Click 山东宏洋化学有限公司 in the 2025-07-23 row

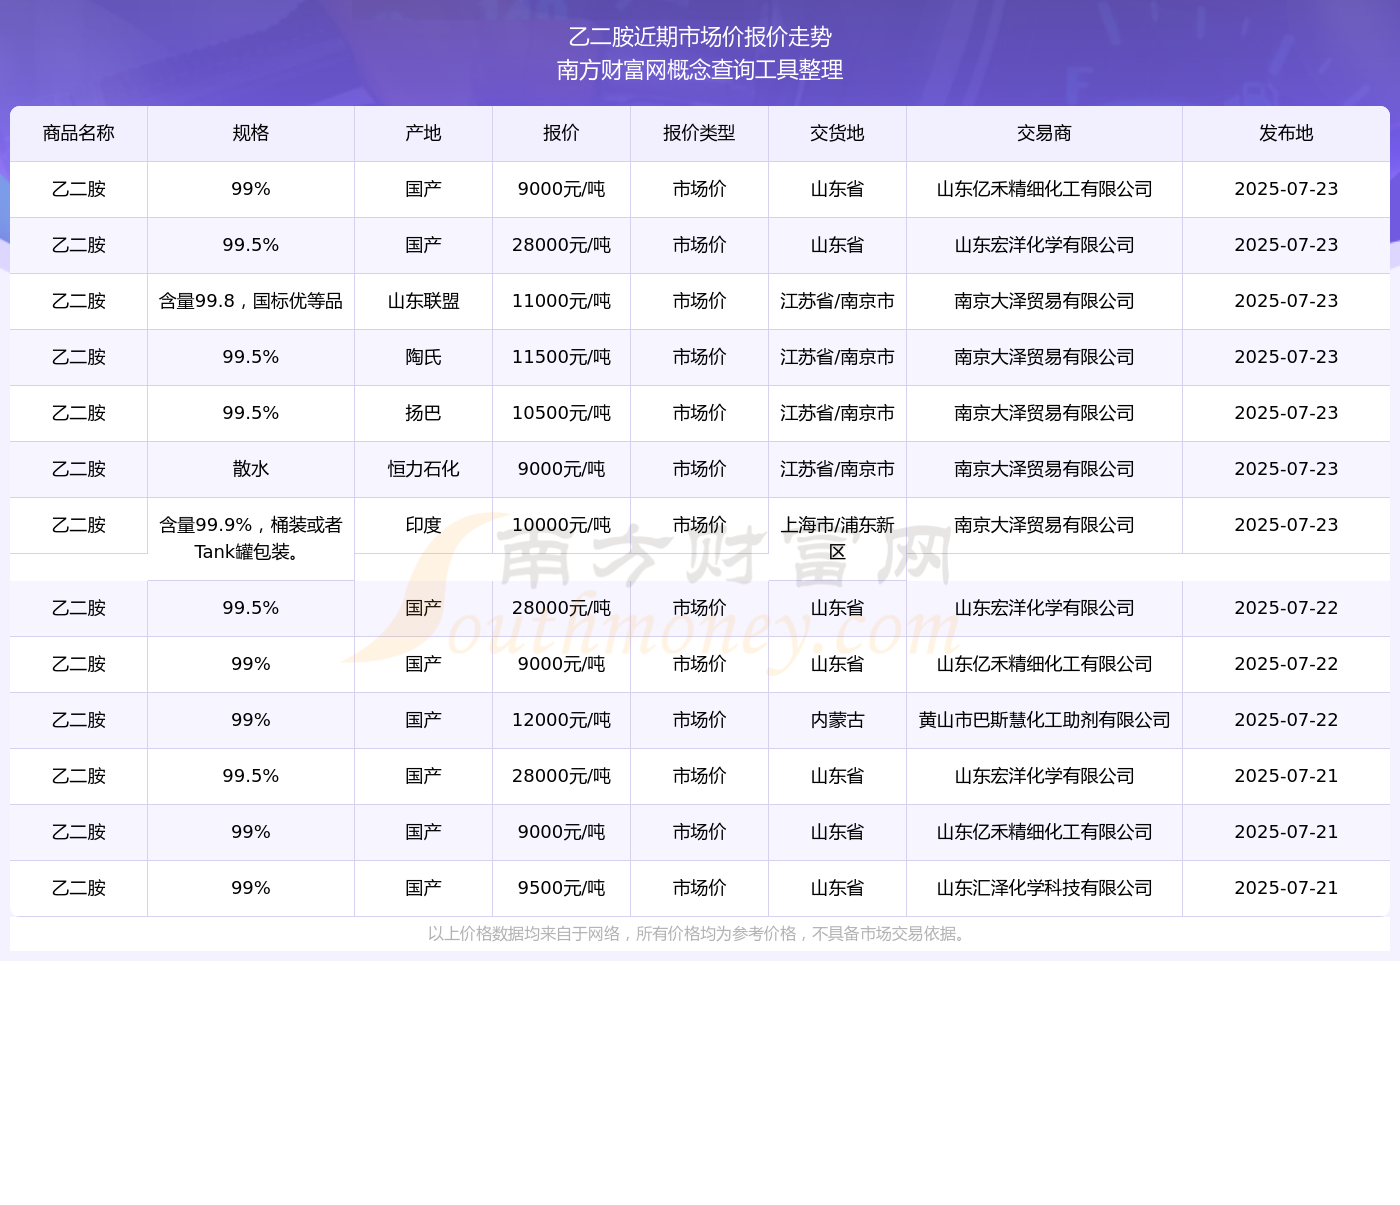coord(1044,245)
